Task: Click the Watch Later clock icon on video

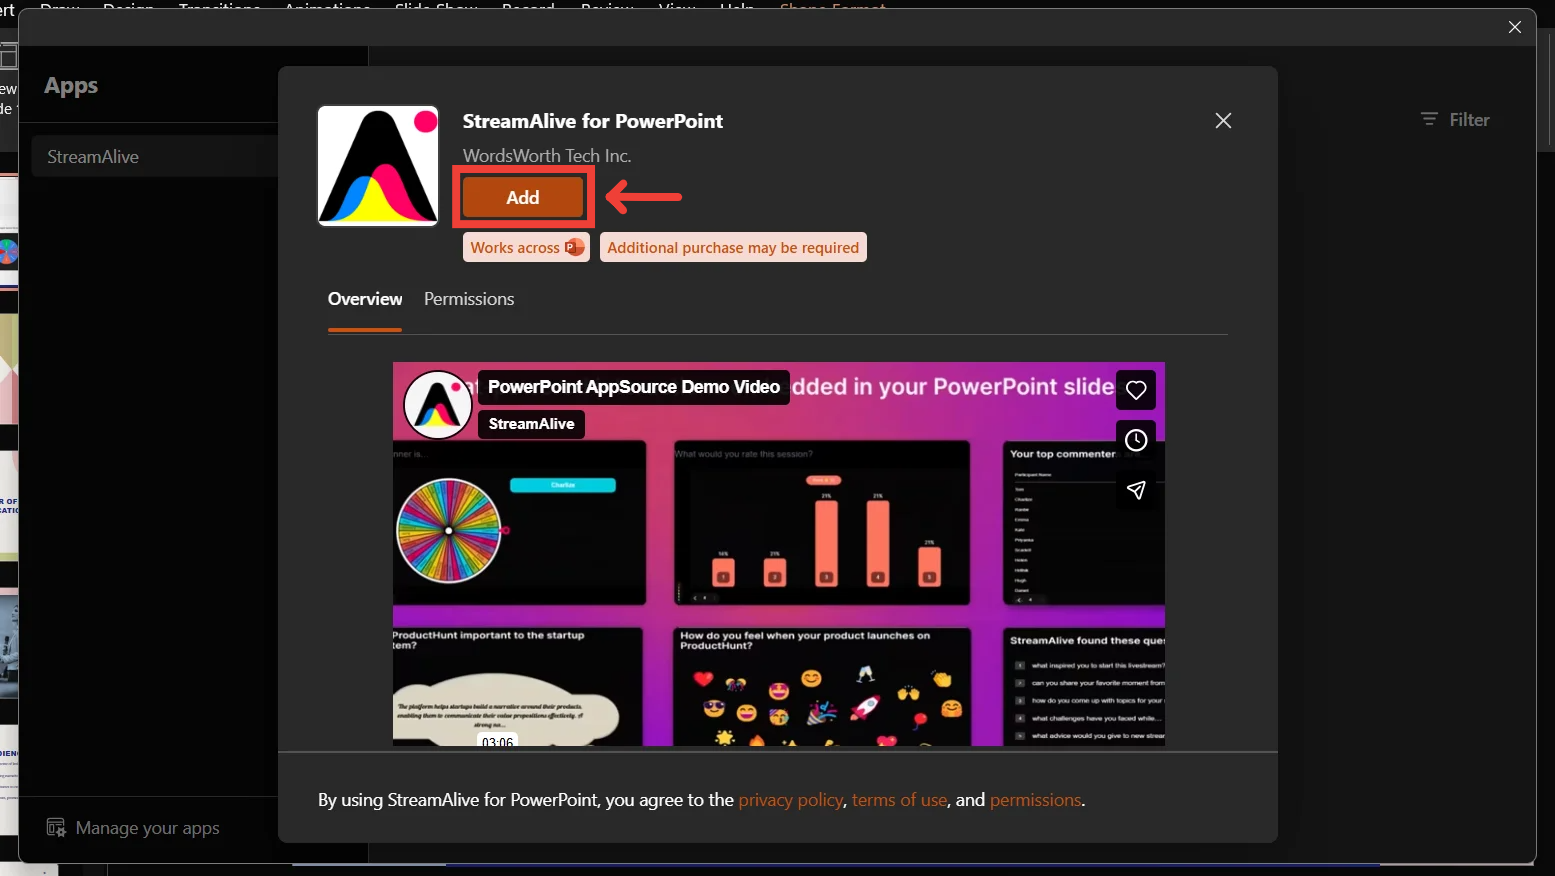Action: click(x=1136, y=440)
